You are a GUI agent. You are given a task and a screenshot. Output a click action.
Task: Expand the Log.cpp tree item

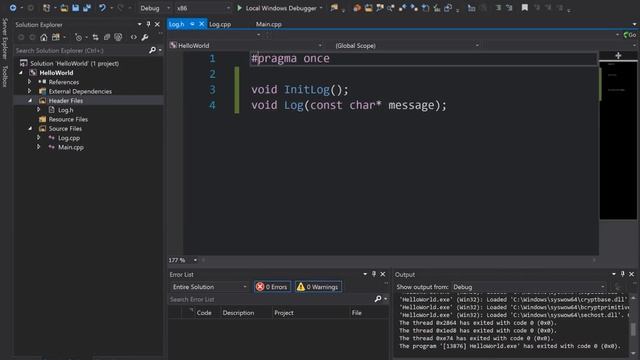pyautogui.click(x=39, y=138)
